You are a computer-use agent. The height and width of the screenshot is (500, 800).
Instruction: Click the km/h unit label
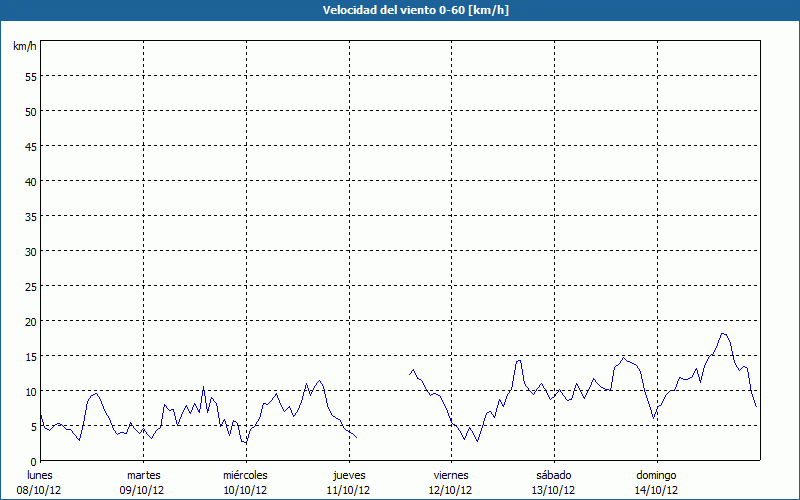coord(24,47)
